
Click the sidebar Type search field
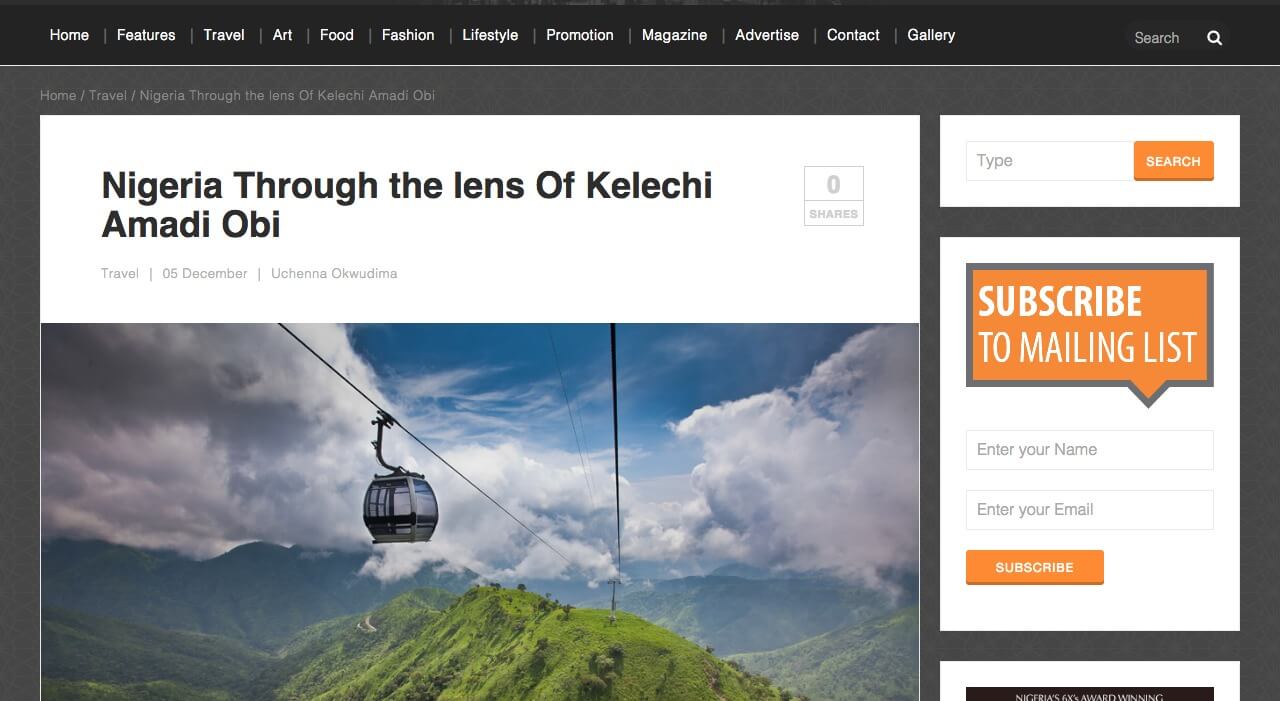(x=1050, y=161)
